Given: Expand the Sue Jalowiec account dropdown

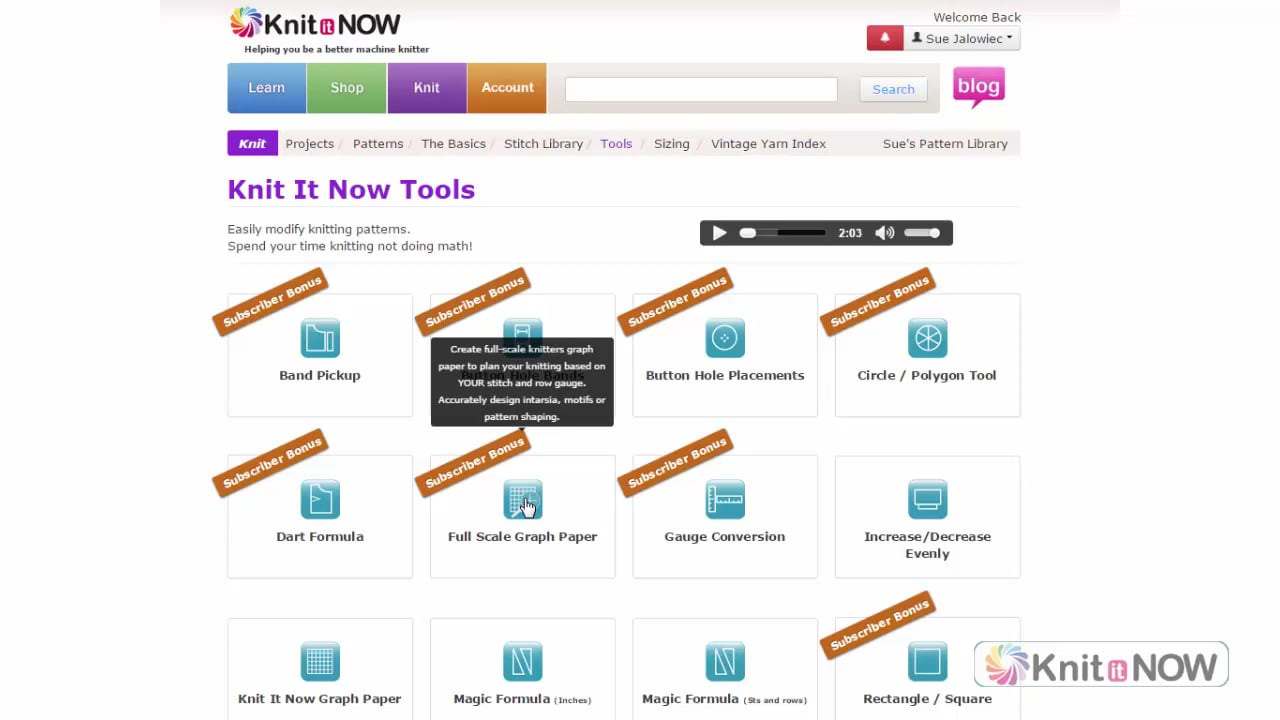Looking at the screenshot, I should tap(962, 38).
